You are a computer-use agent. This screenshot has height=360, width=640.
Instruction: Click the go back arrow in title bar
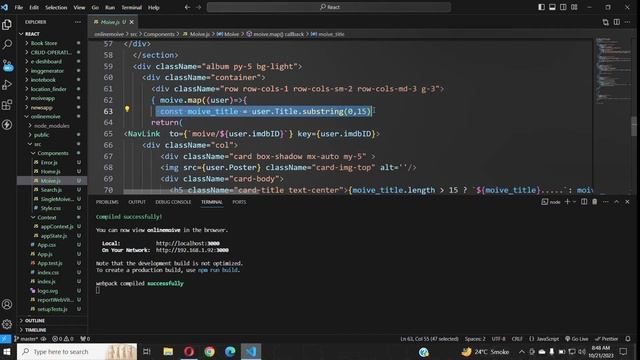187,7
